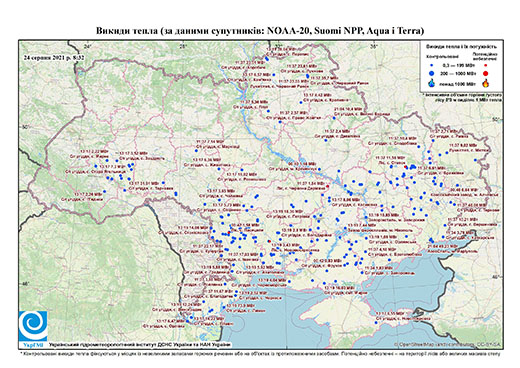Click the small blue dot in the legend
The width and height of the screenshot is (520, 368).
[432, 65]
